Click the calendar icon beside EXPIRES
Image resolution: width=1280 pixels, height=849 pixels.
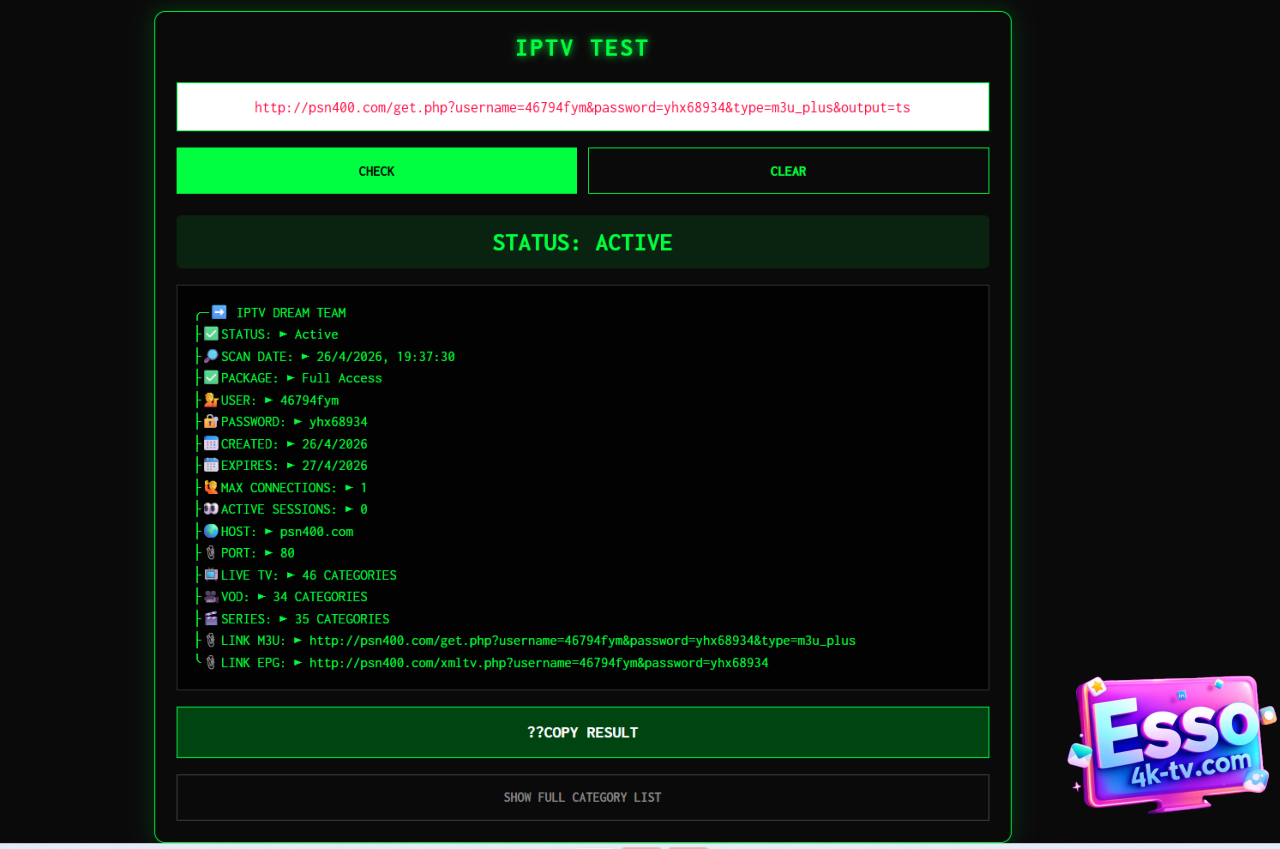coord(211,465)
